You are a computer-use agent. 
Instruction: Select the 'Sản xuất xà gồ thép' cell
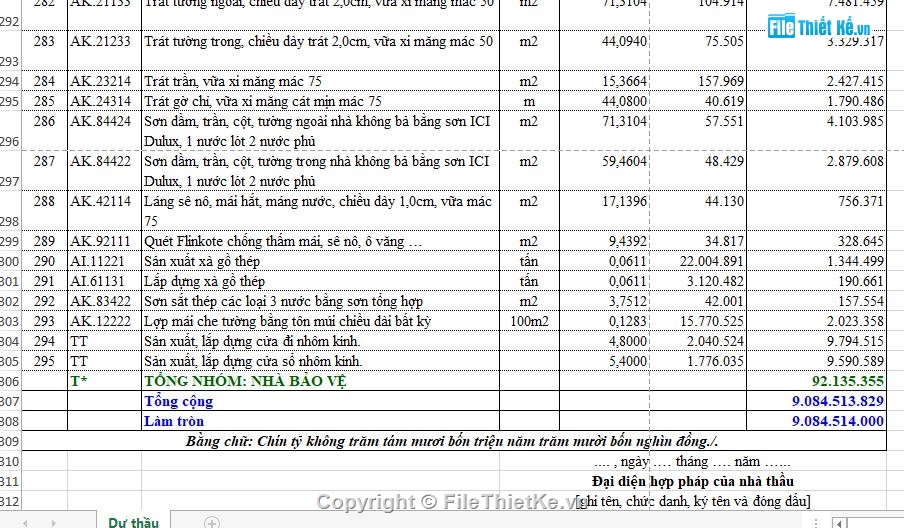[x=321, y=261]
